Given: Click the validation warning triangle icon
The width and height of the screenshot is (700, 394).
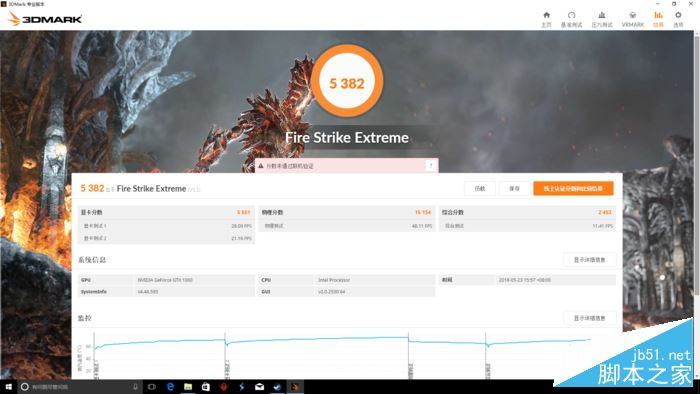Looking at the screenshot, I should [261, 166].
